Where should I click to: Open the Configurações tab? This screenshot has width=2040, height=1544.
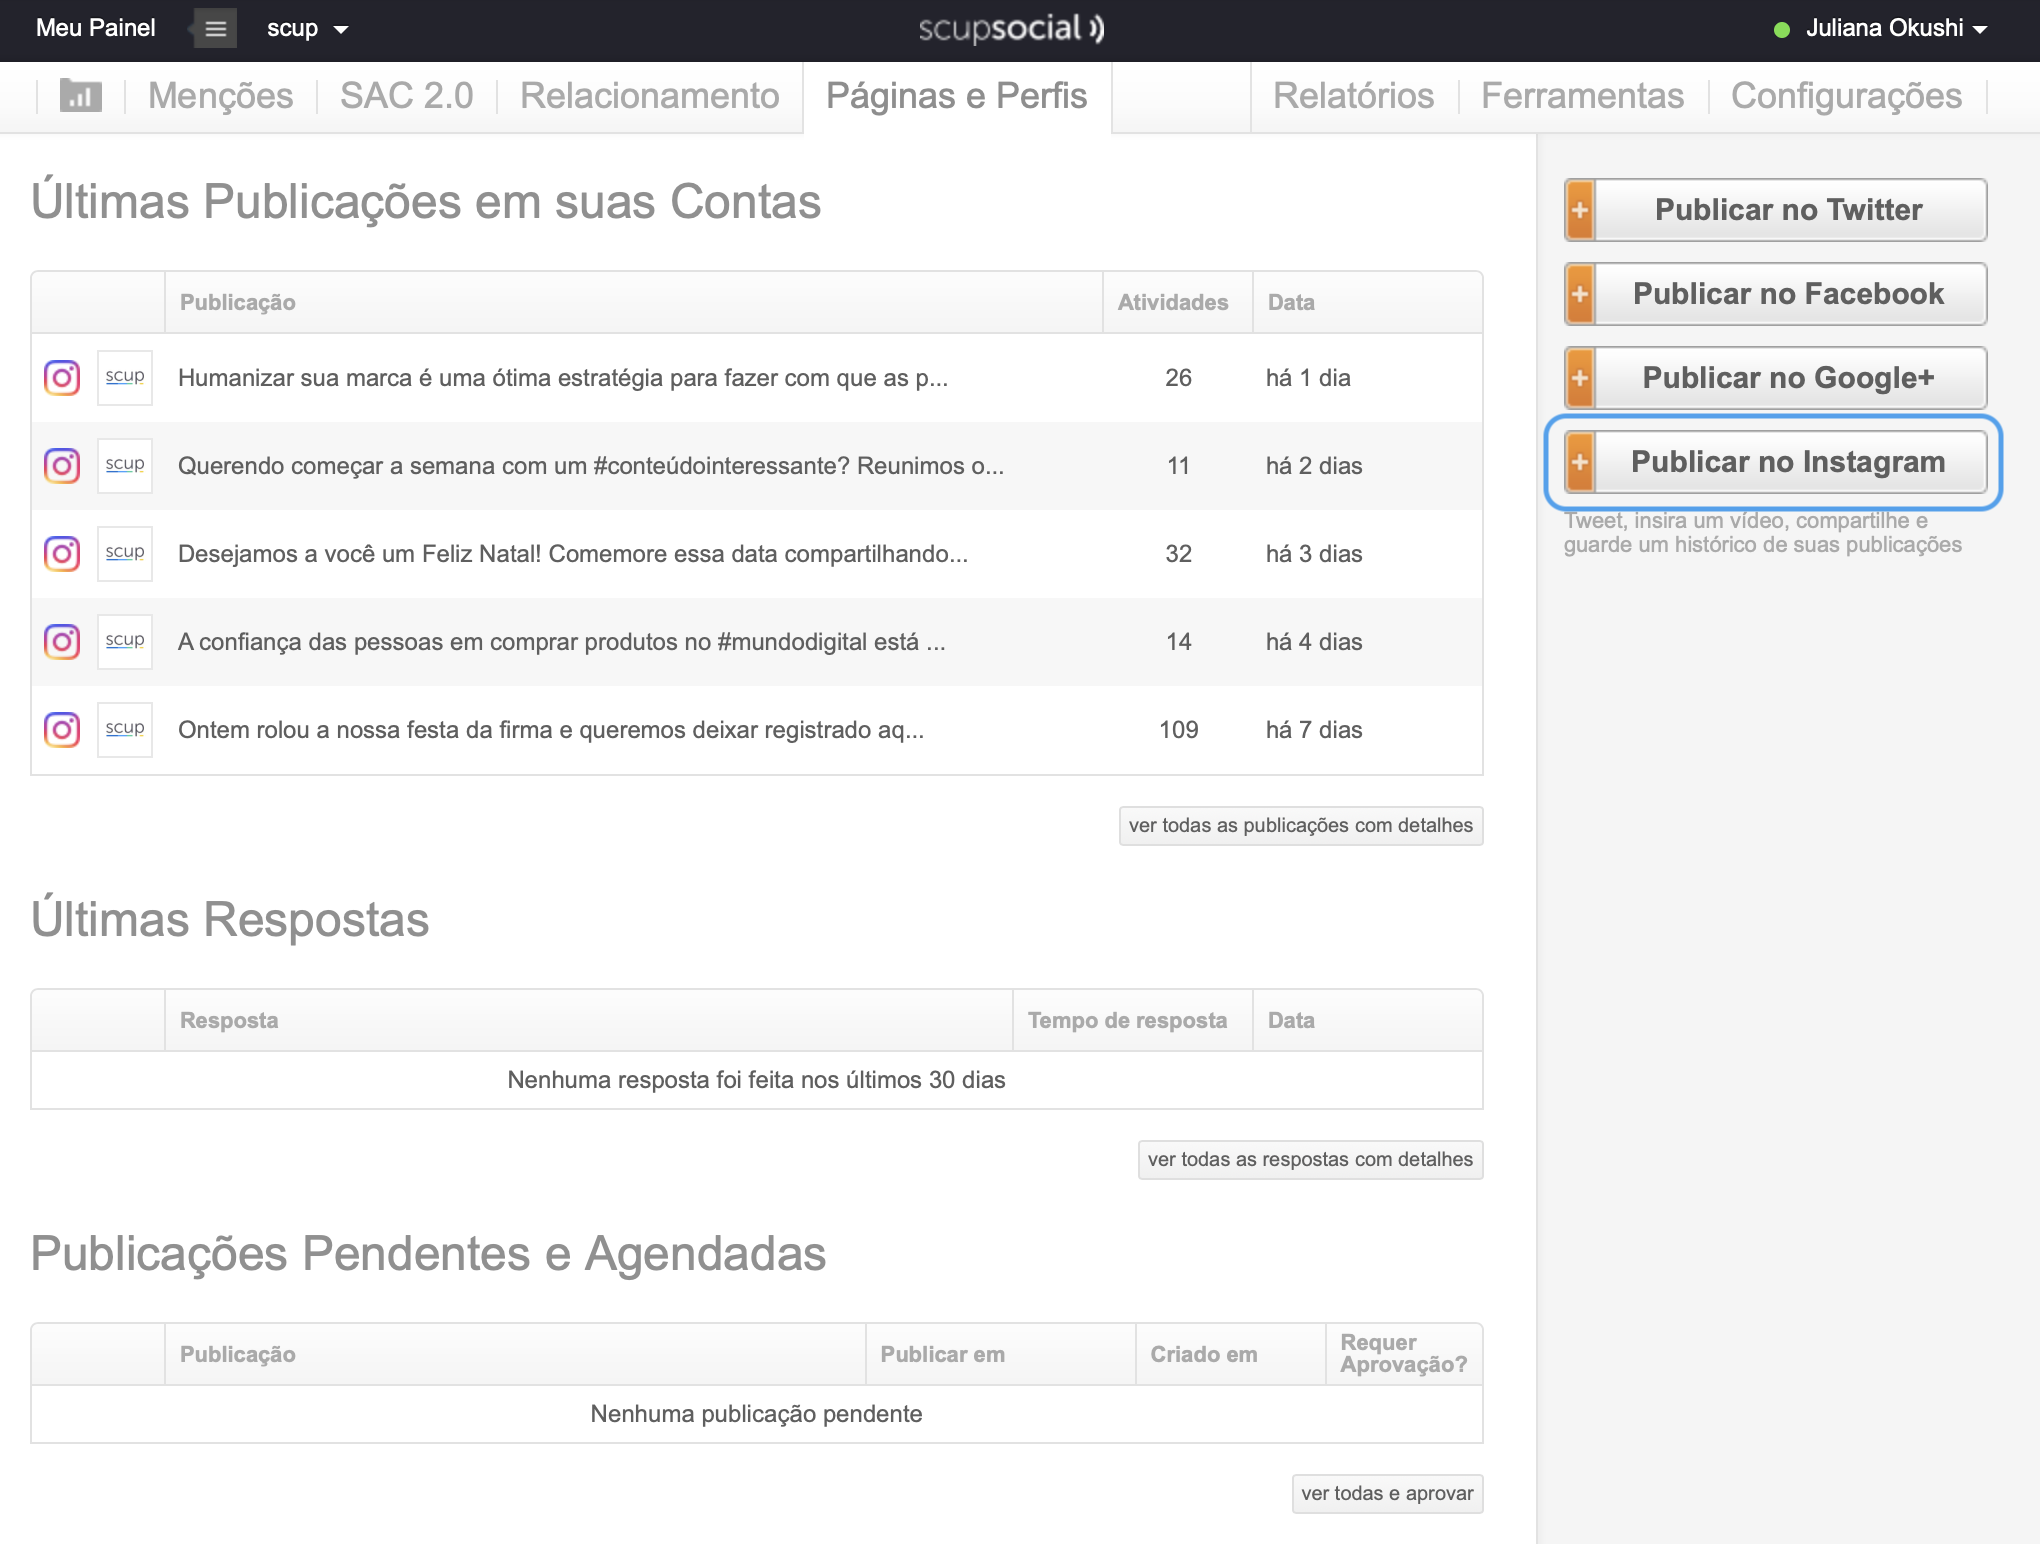(1846, 96)
